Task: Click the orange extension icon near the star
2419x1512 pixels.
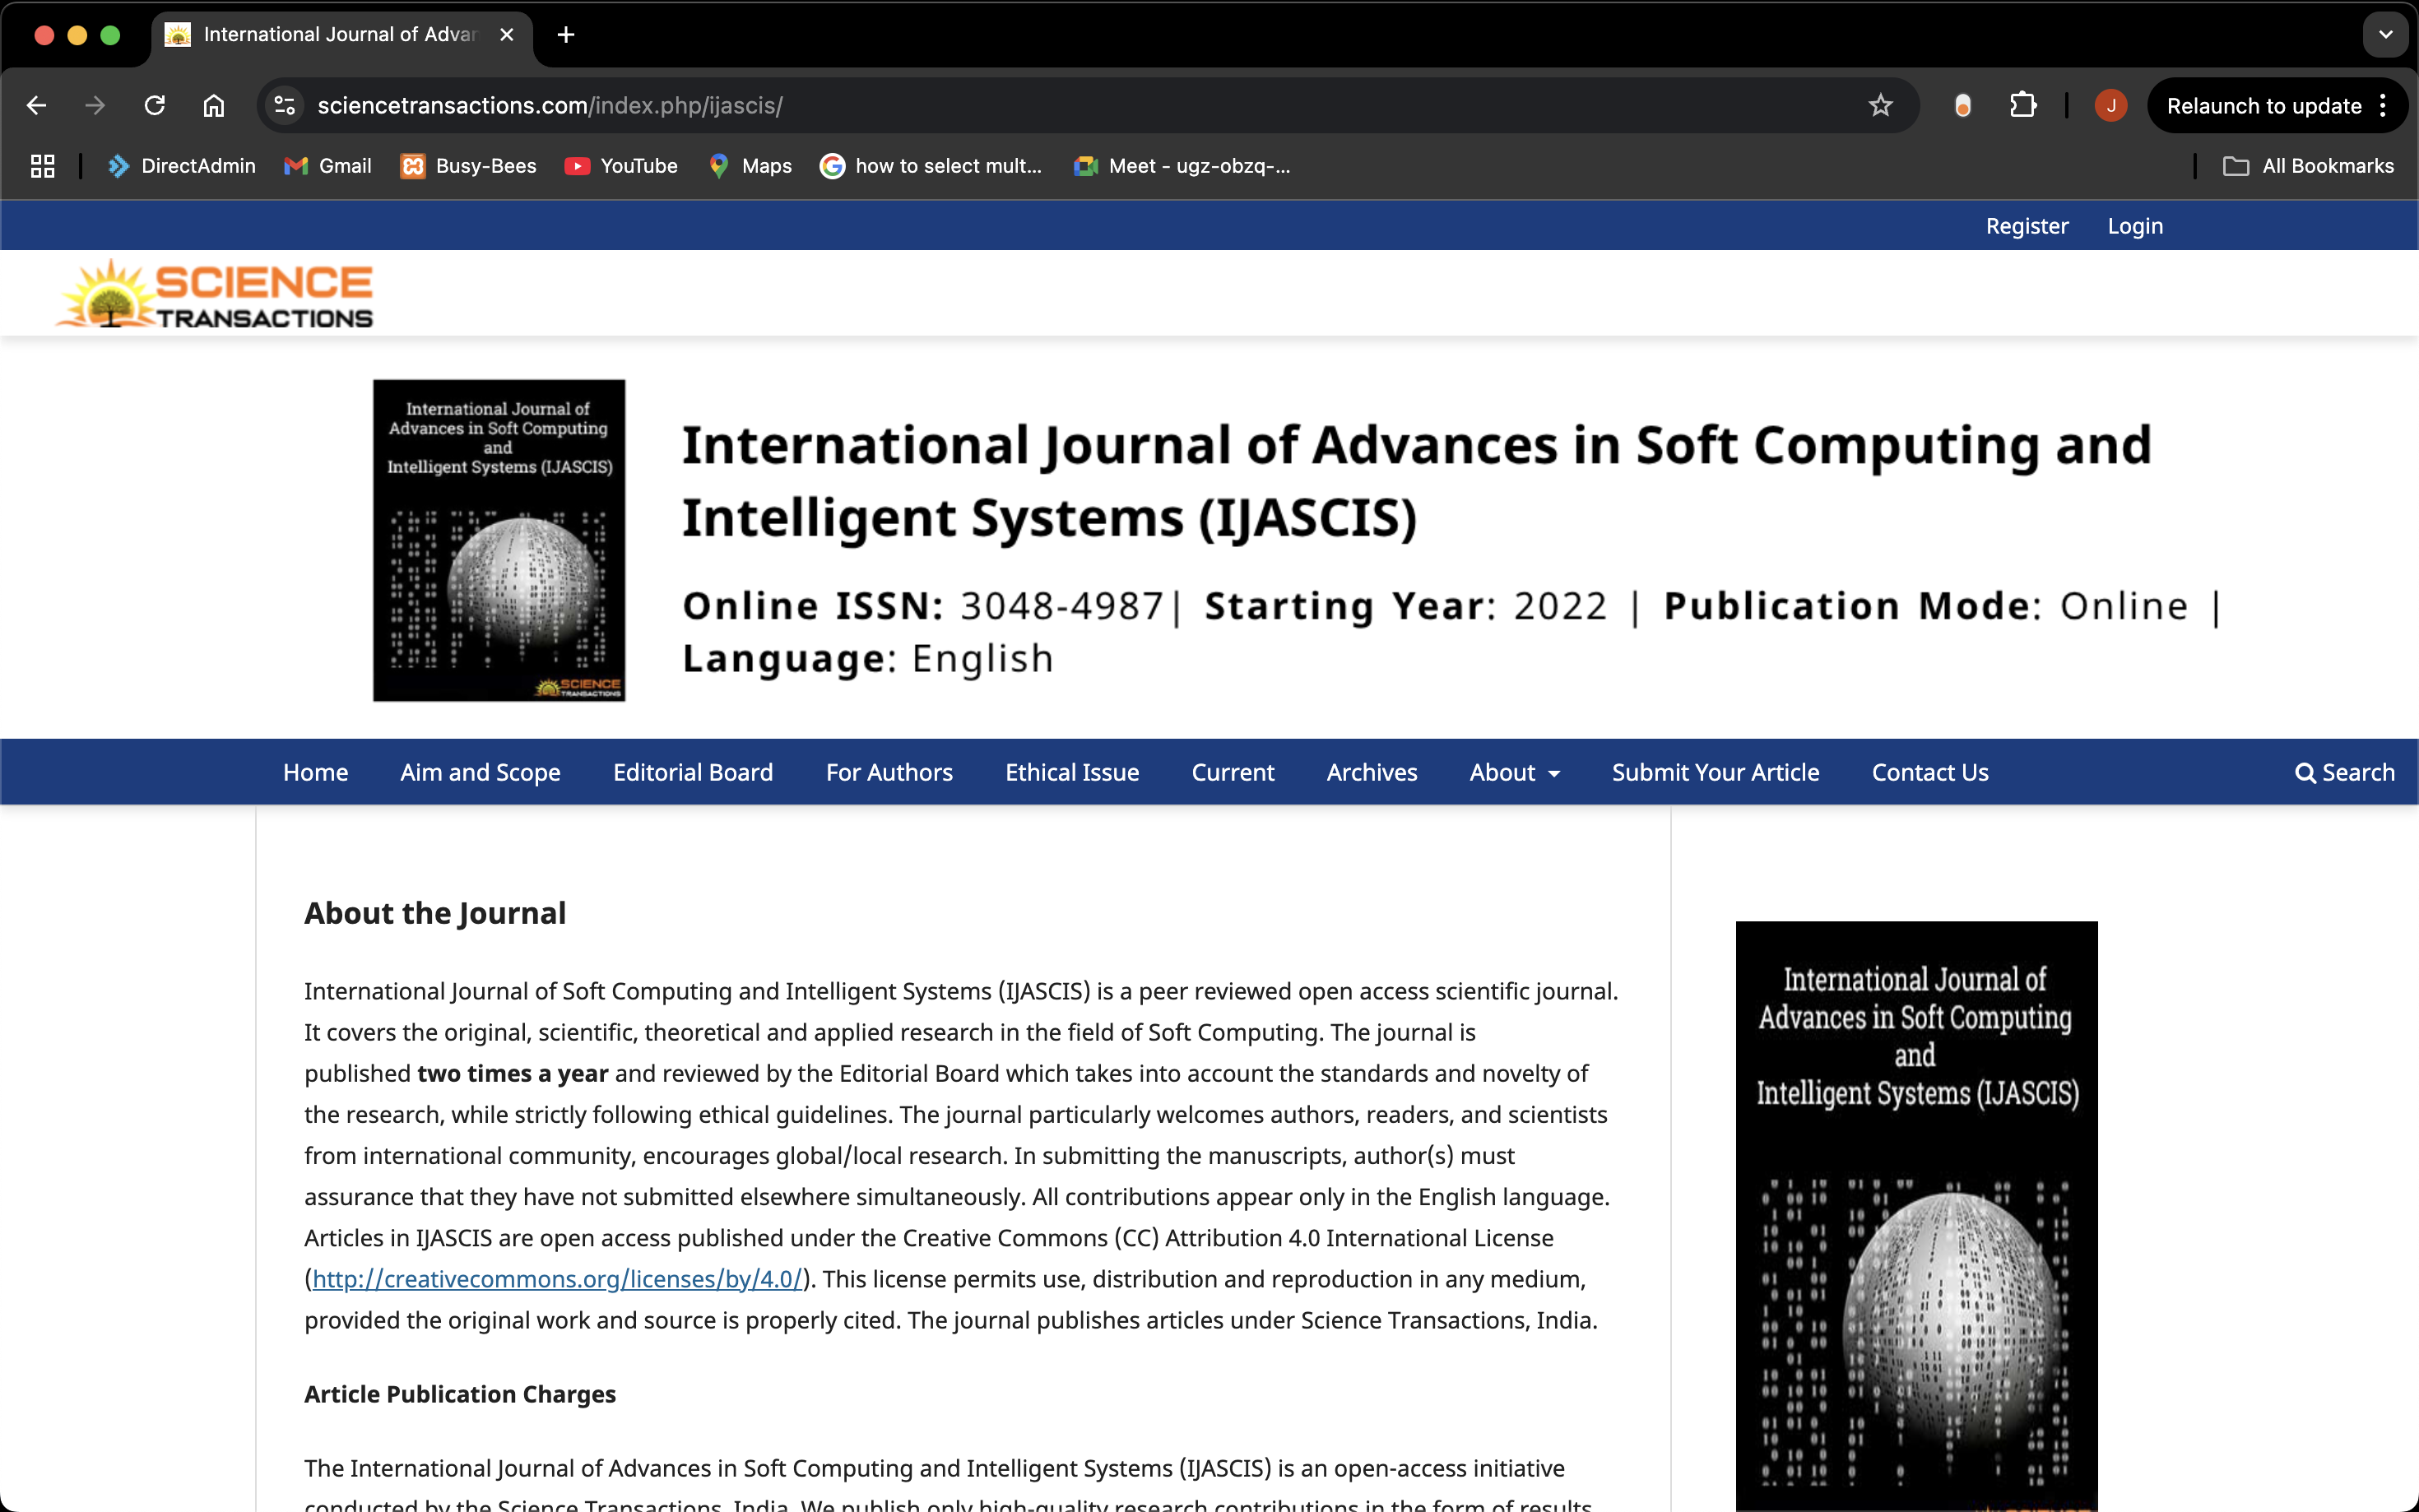Action: pos(1962,105)
